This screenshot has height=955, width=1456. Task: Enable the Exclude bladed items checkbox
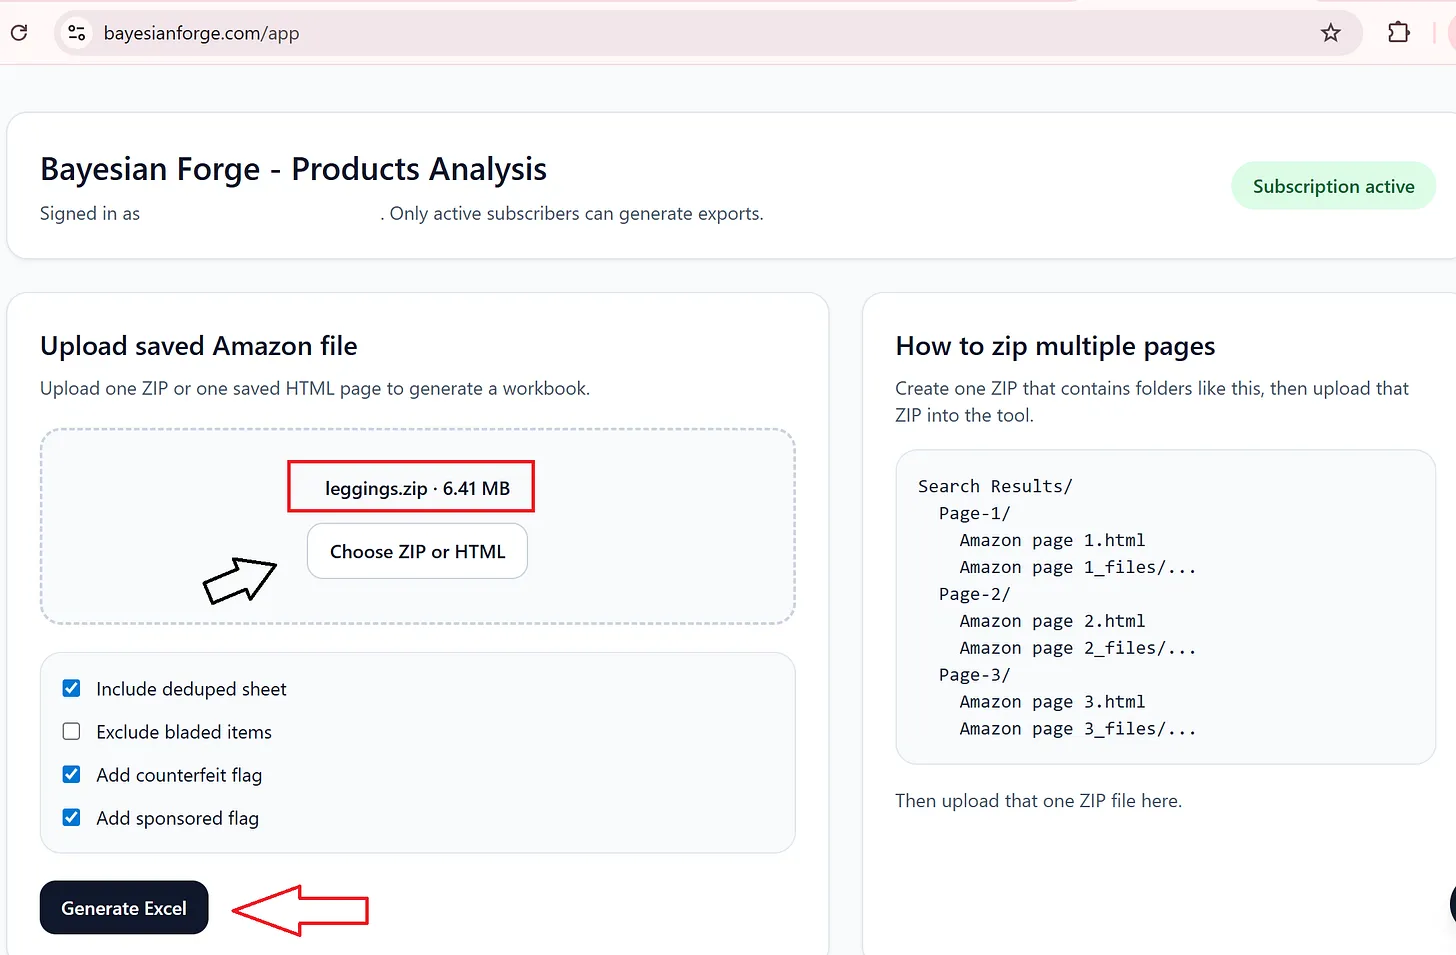[x=72, y=731]
